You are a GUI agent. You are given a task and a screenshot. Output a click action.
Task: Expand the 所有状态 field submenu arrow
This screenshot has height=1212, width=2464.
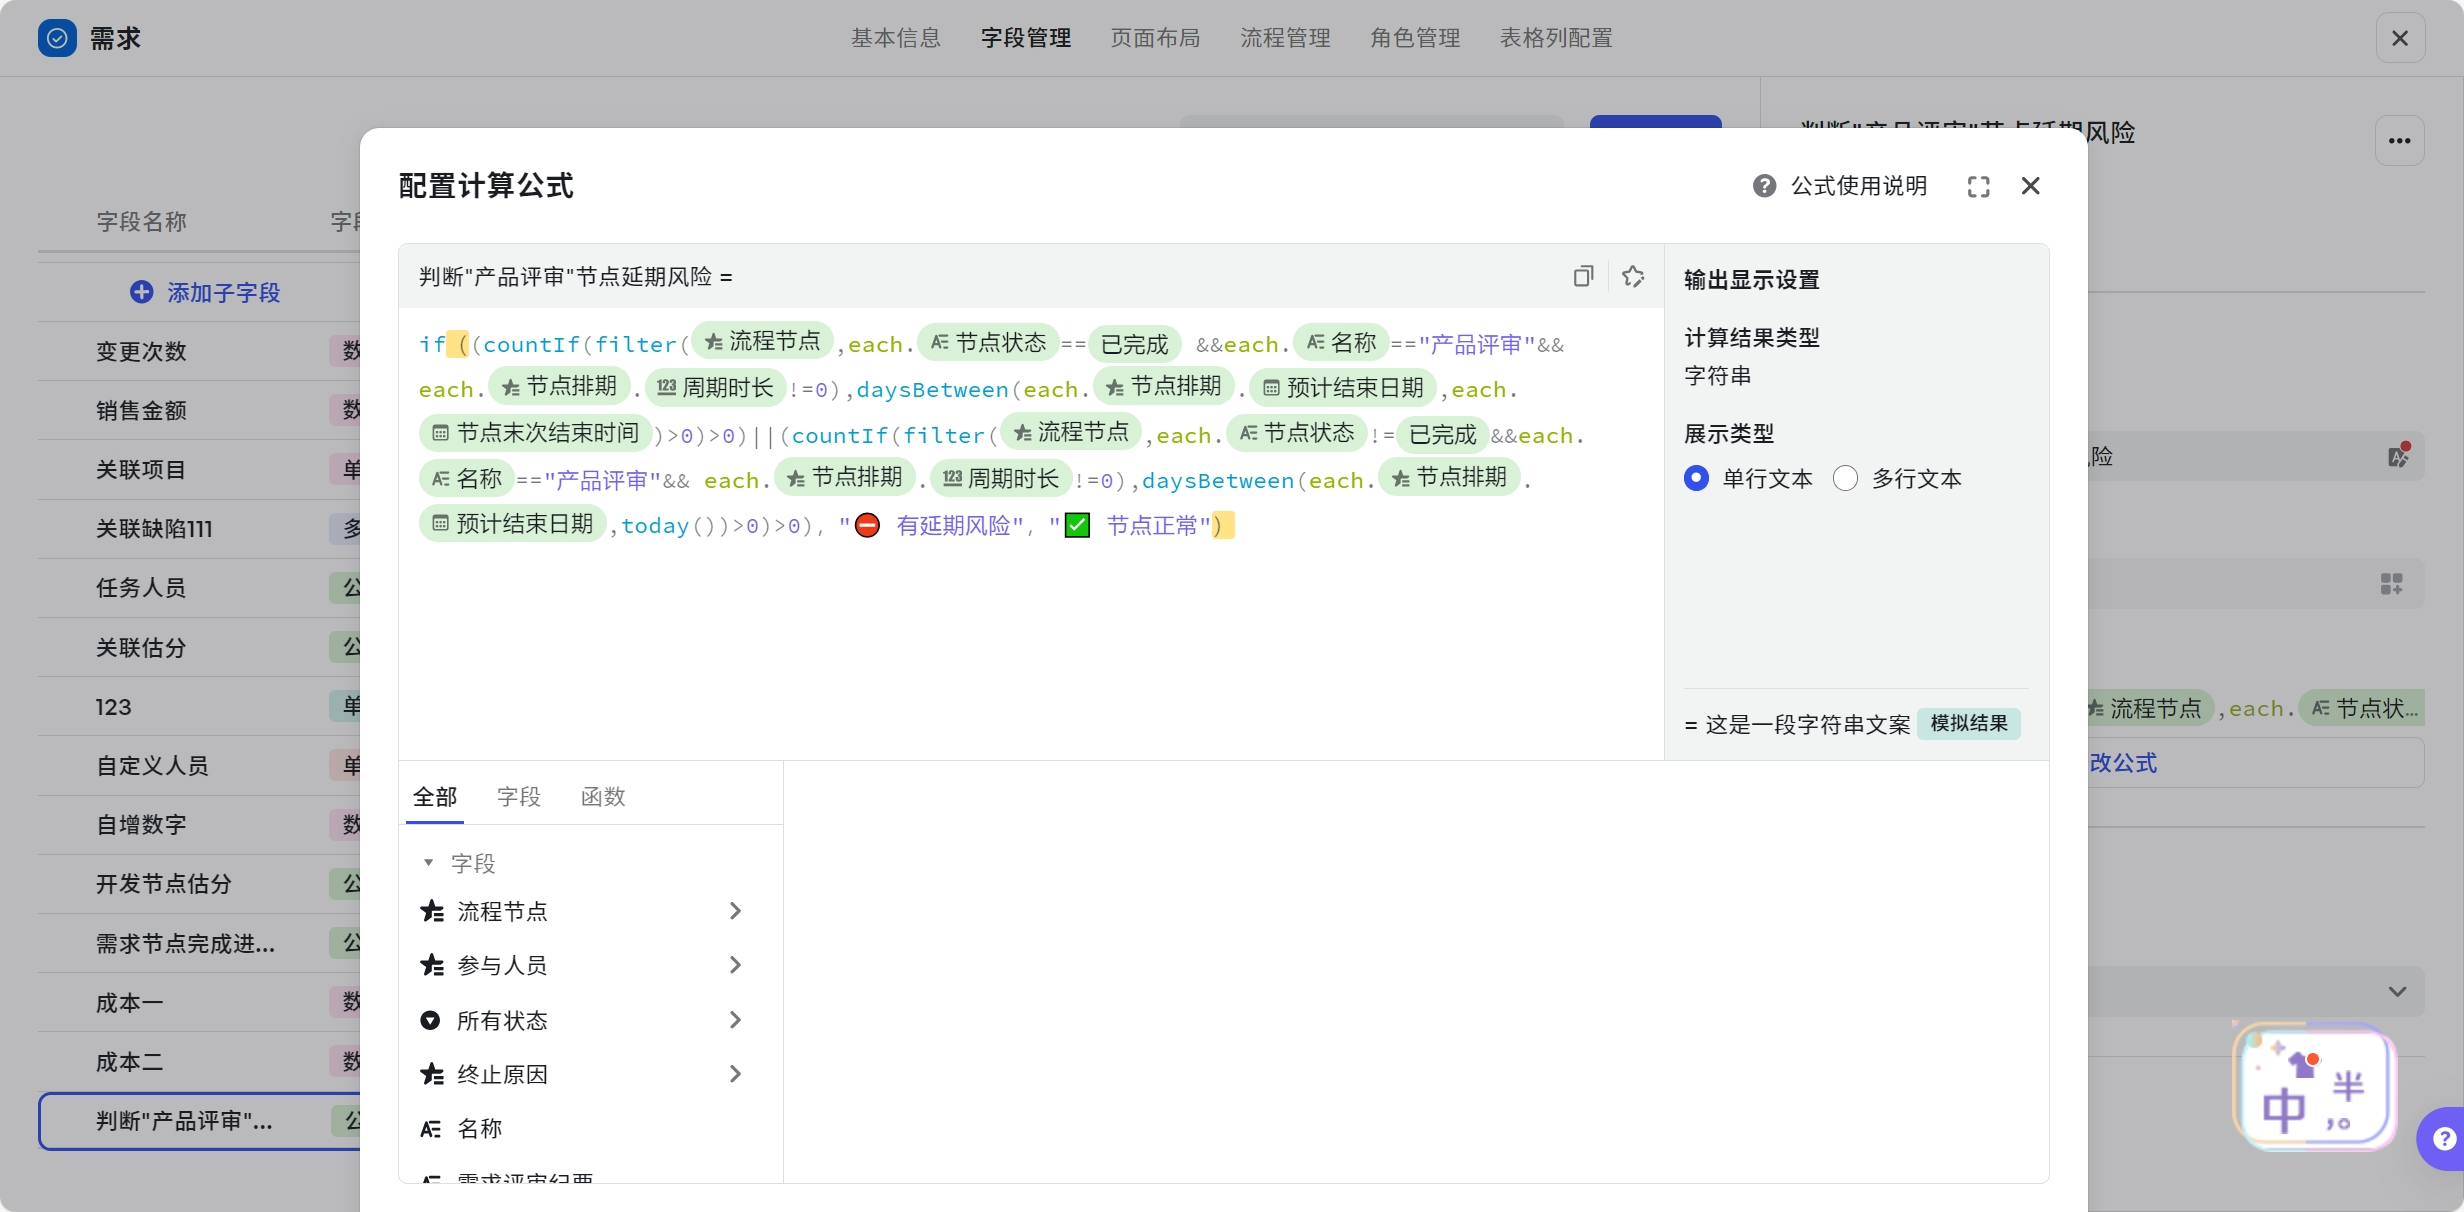pyautogui.click(x=735, y=1020)
